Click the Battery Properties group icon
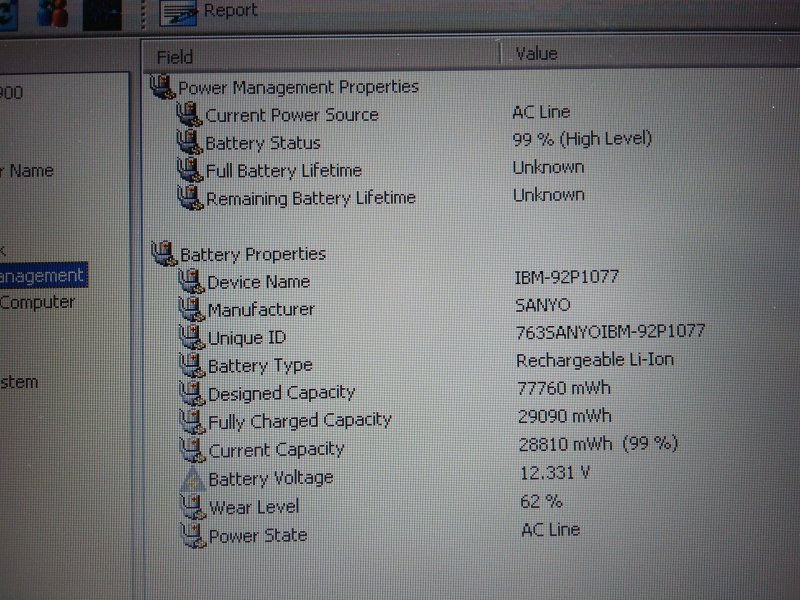This screenshot has width=800, height=600. pyautogui.click(x=164, y=254)
